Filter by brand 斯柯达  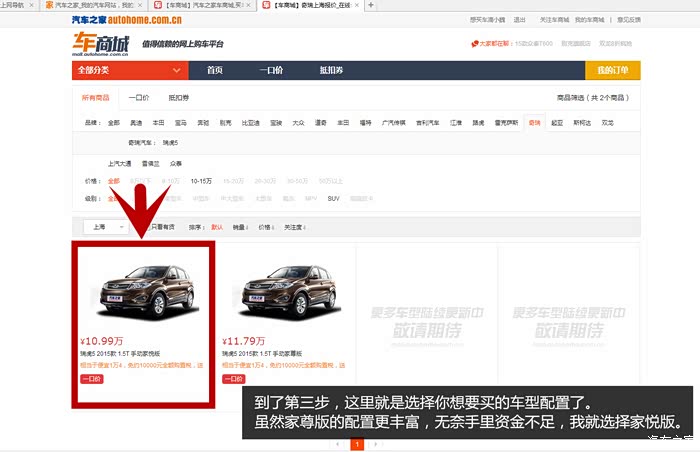(582, 123)
